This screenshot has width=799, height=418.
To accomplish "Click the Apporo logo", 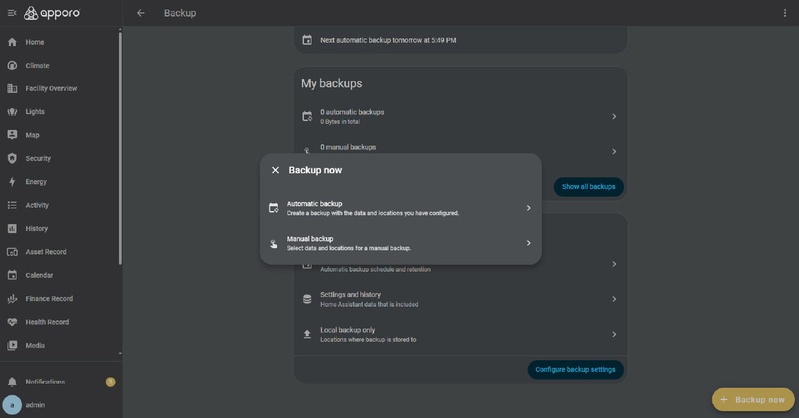I will point(52,13).
